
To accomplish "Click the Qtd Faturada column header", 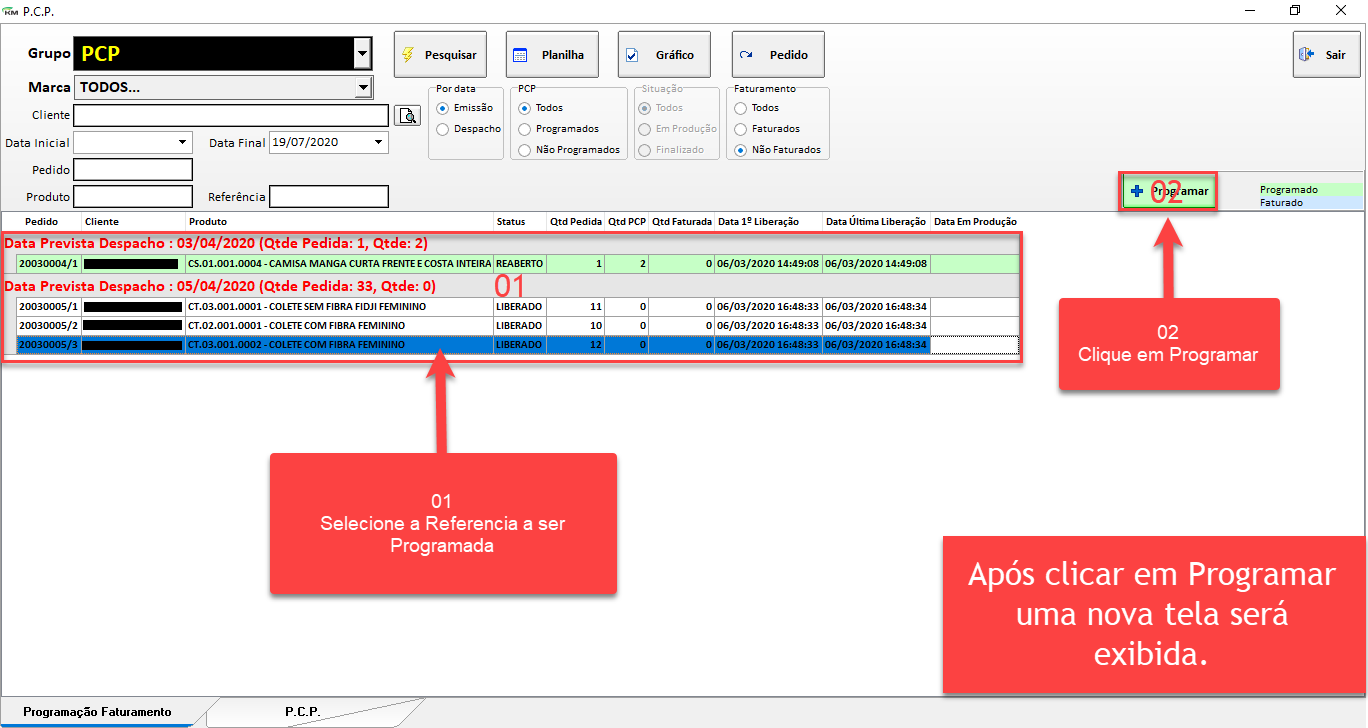I will click(x=682, y=221).
